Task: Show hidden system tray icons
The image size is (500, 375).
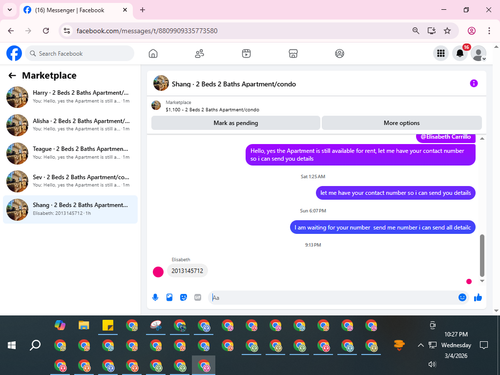Action: 421,345
